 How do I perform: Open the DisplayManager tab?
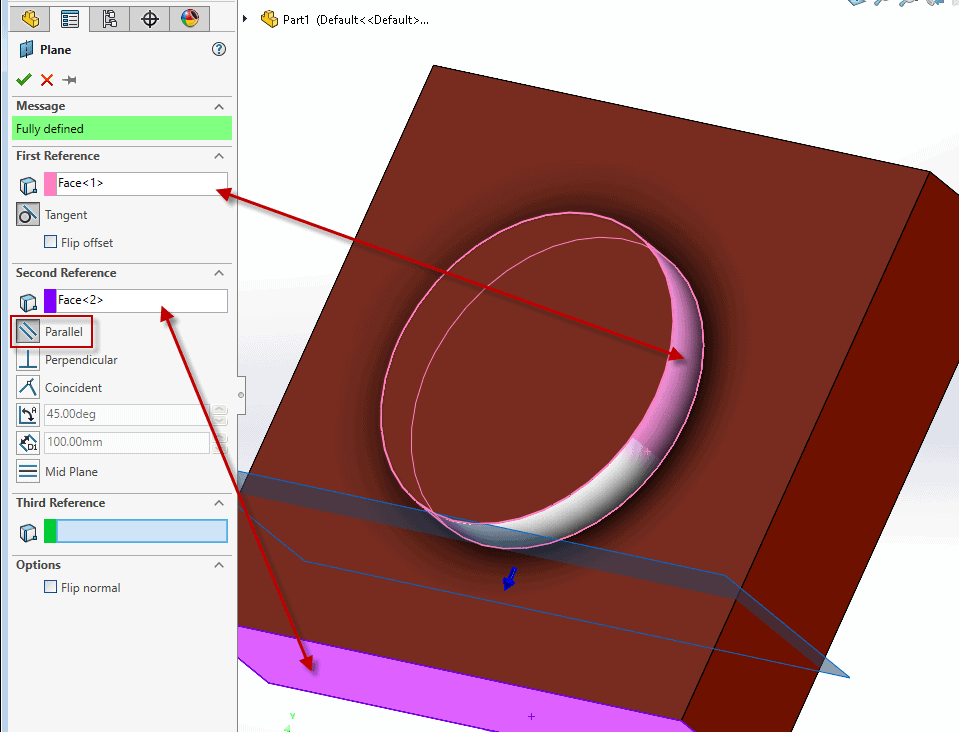click(x=188, y=18)
